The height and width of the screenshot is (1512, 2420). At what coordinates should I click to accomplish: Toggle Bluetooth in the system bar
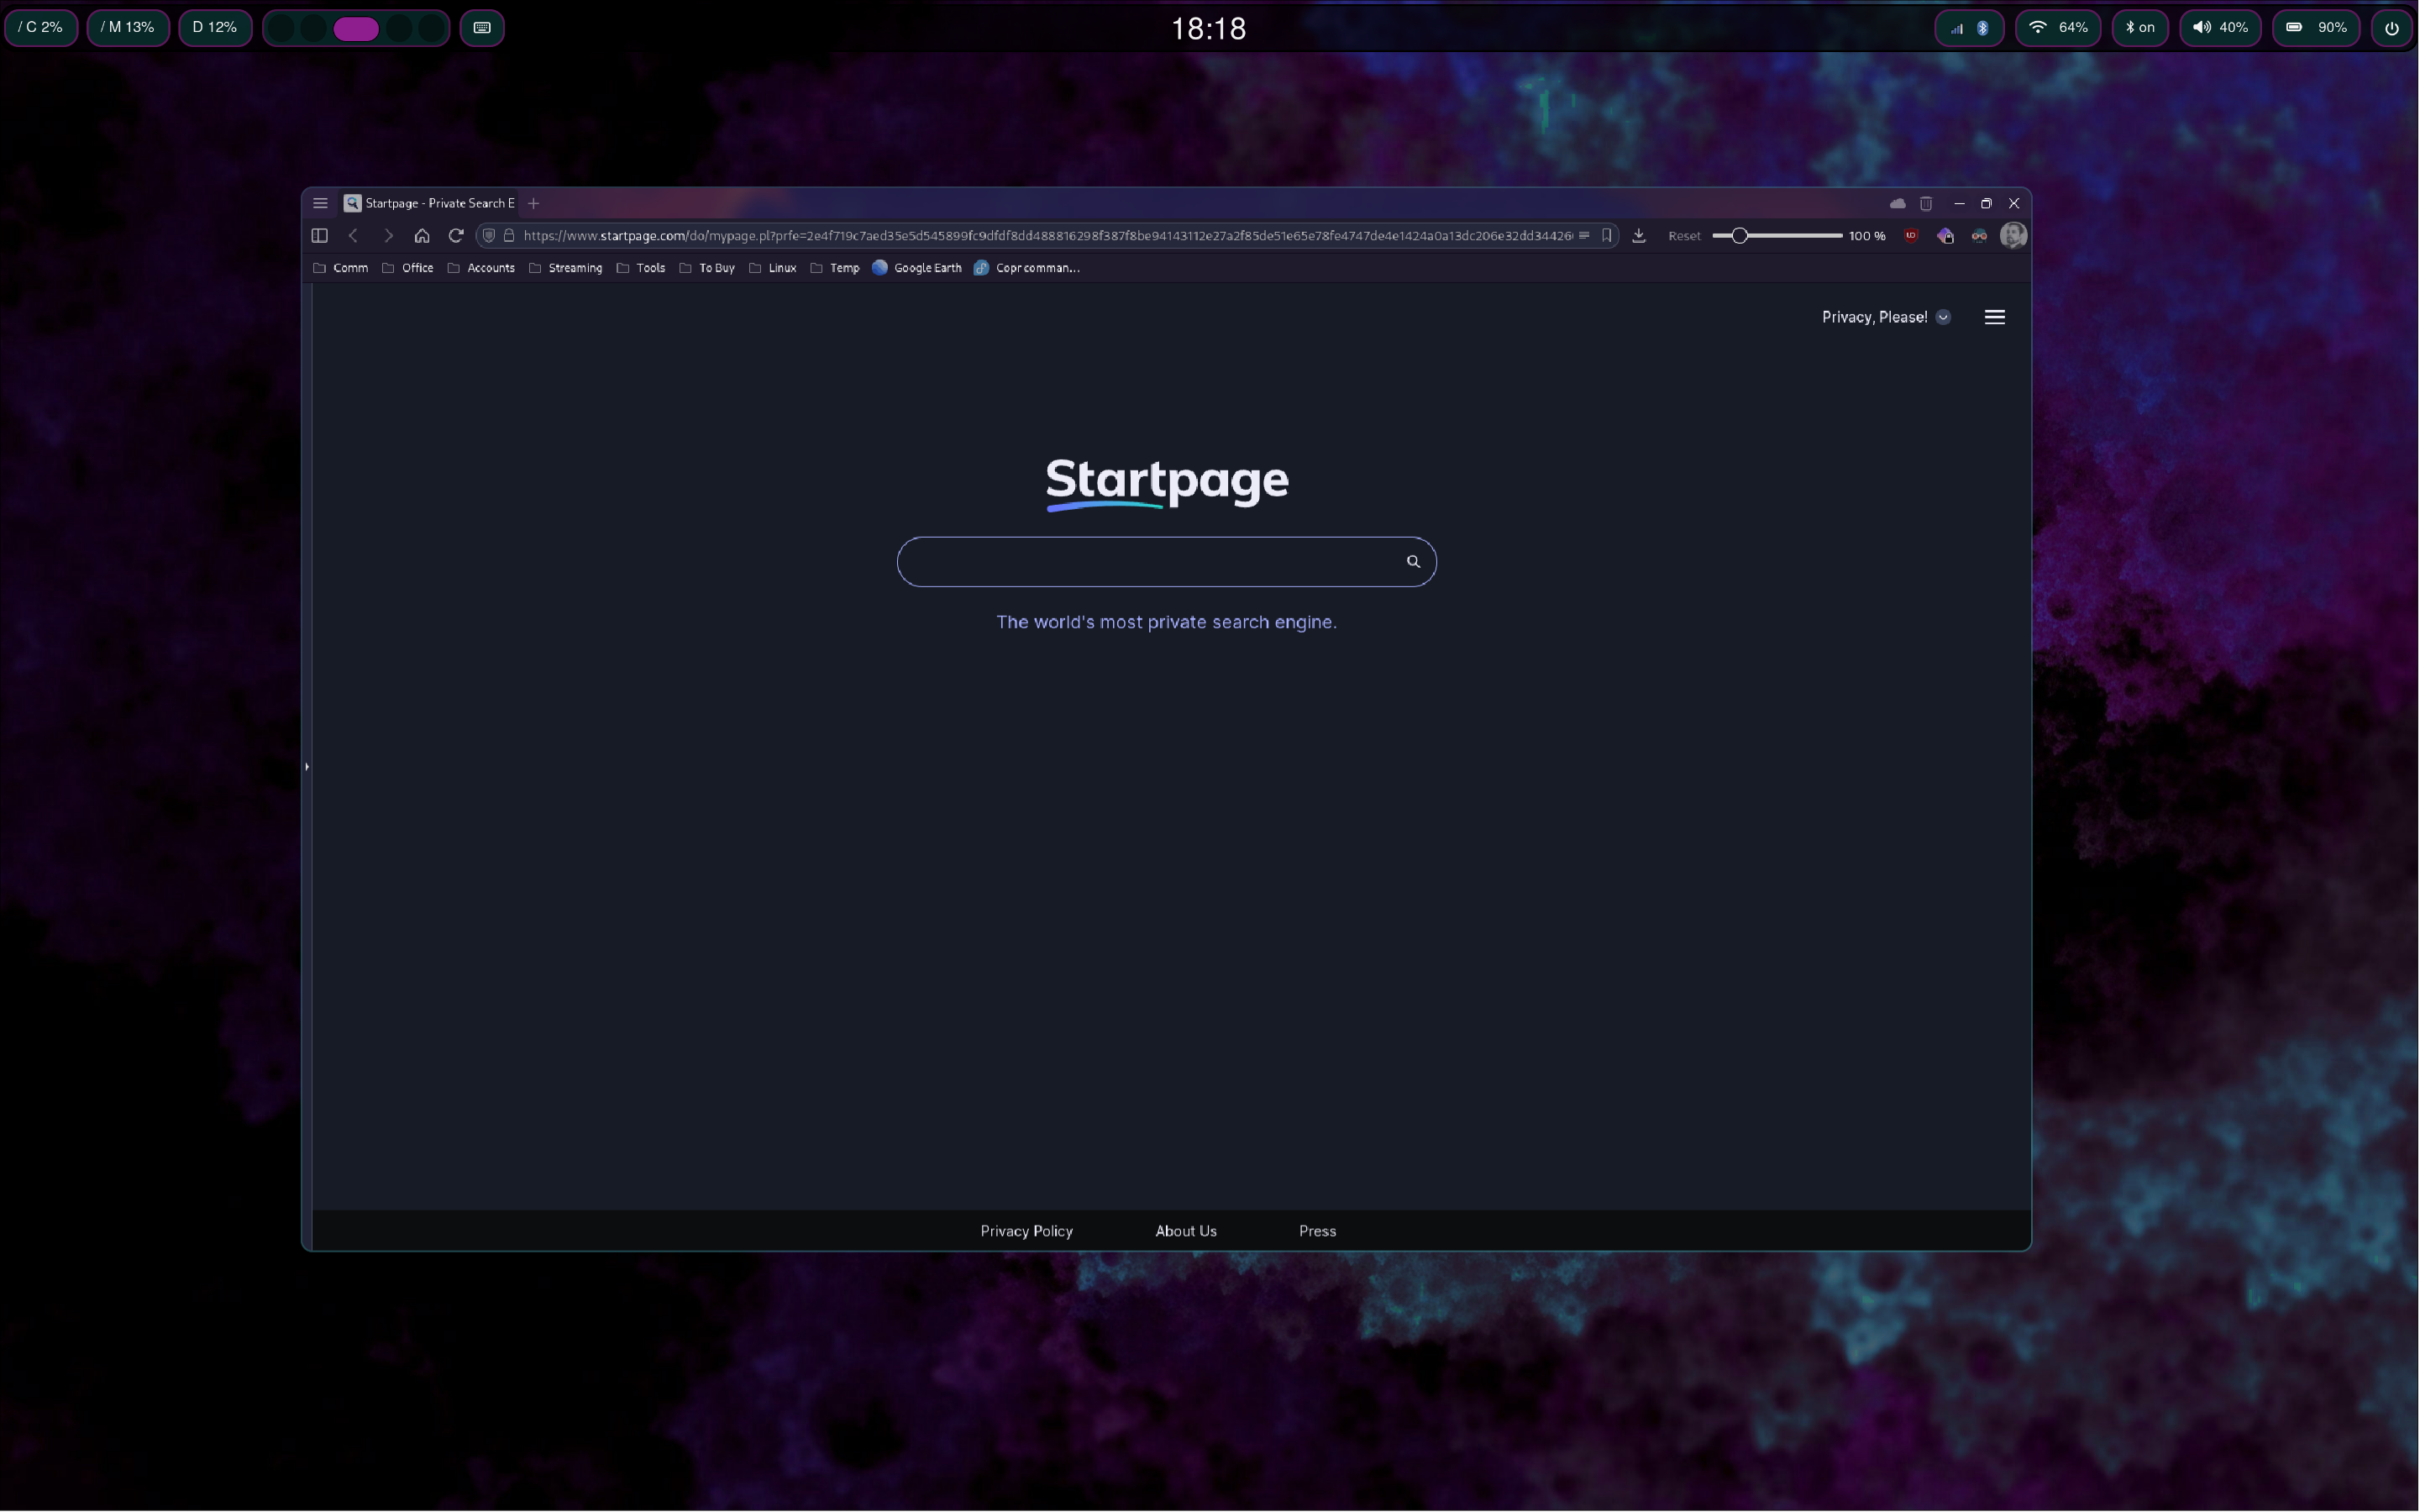(2139, 28)
